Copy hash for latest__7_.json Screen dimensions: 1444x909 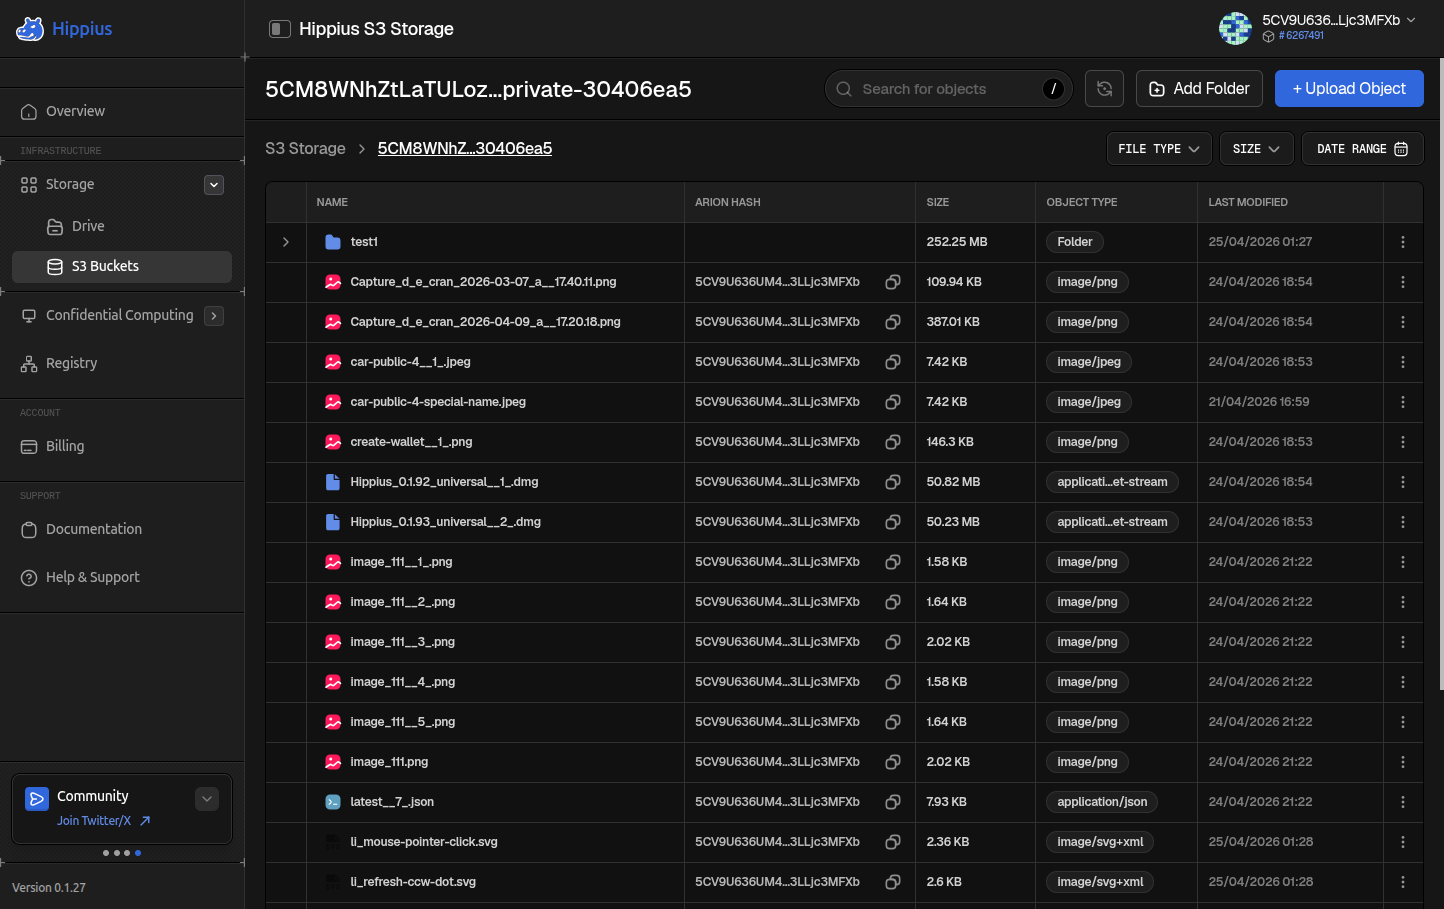(893, 802)
